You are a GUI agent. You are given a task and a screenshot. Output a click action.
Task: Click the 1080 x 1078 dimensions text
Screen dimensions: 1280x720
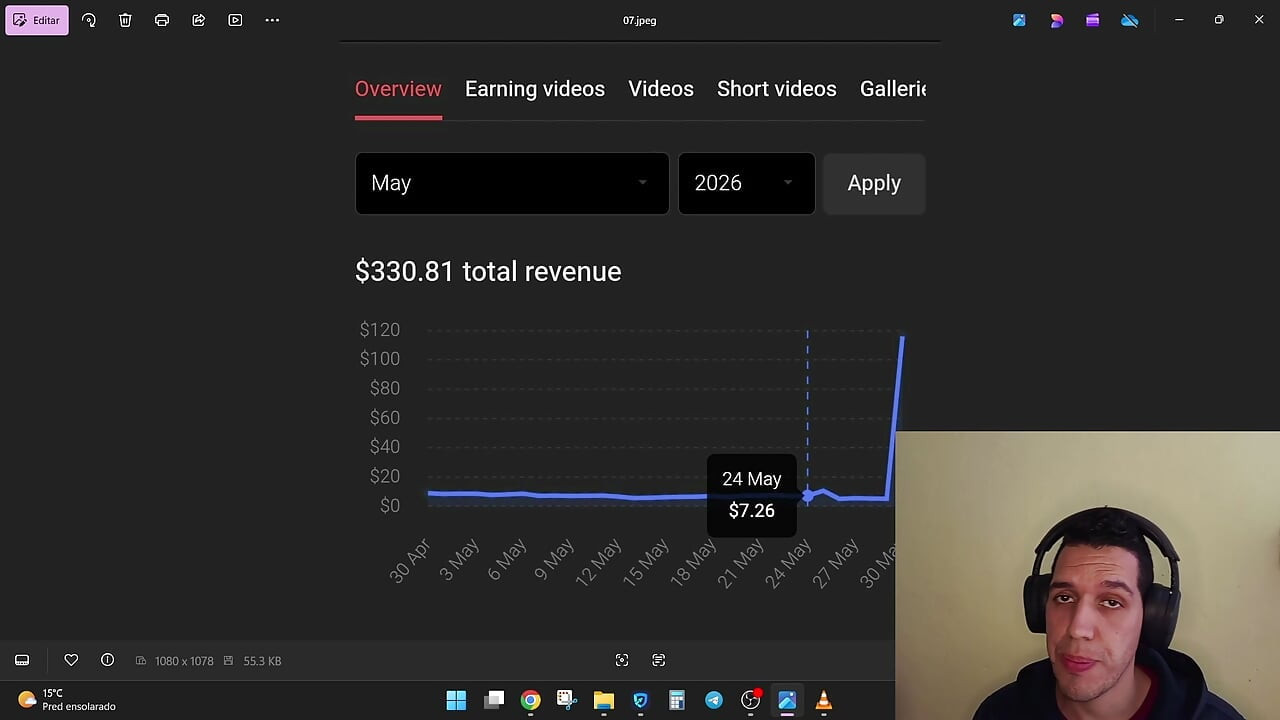184,661
